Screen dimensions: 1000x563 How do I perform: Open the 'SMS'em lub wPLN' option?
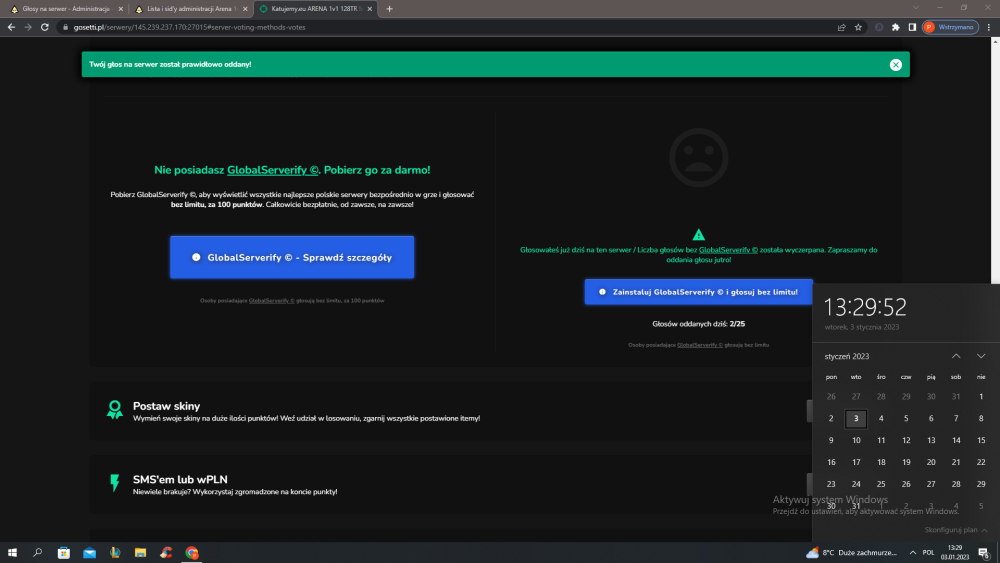tap(450, 485)
